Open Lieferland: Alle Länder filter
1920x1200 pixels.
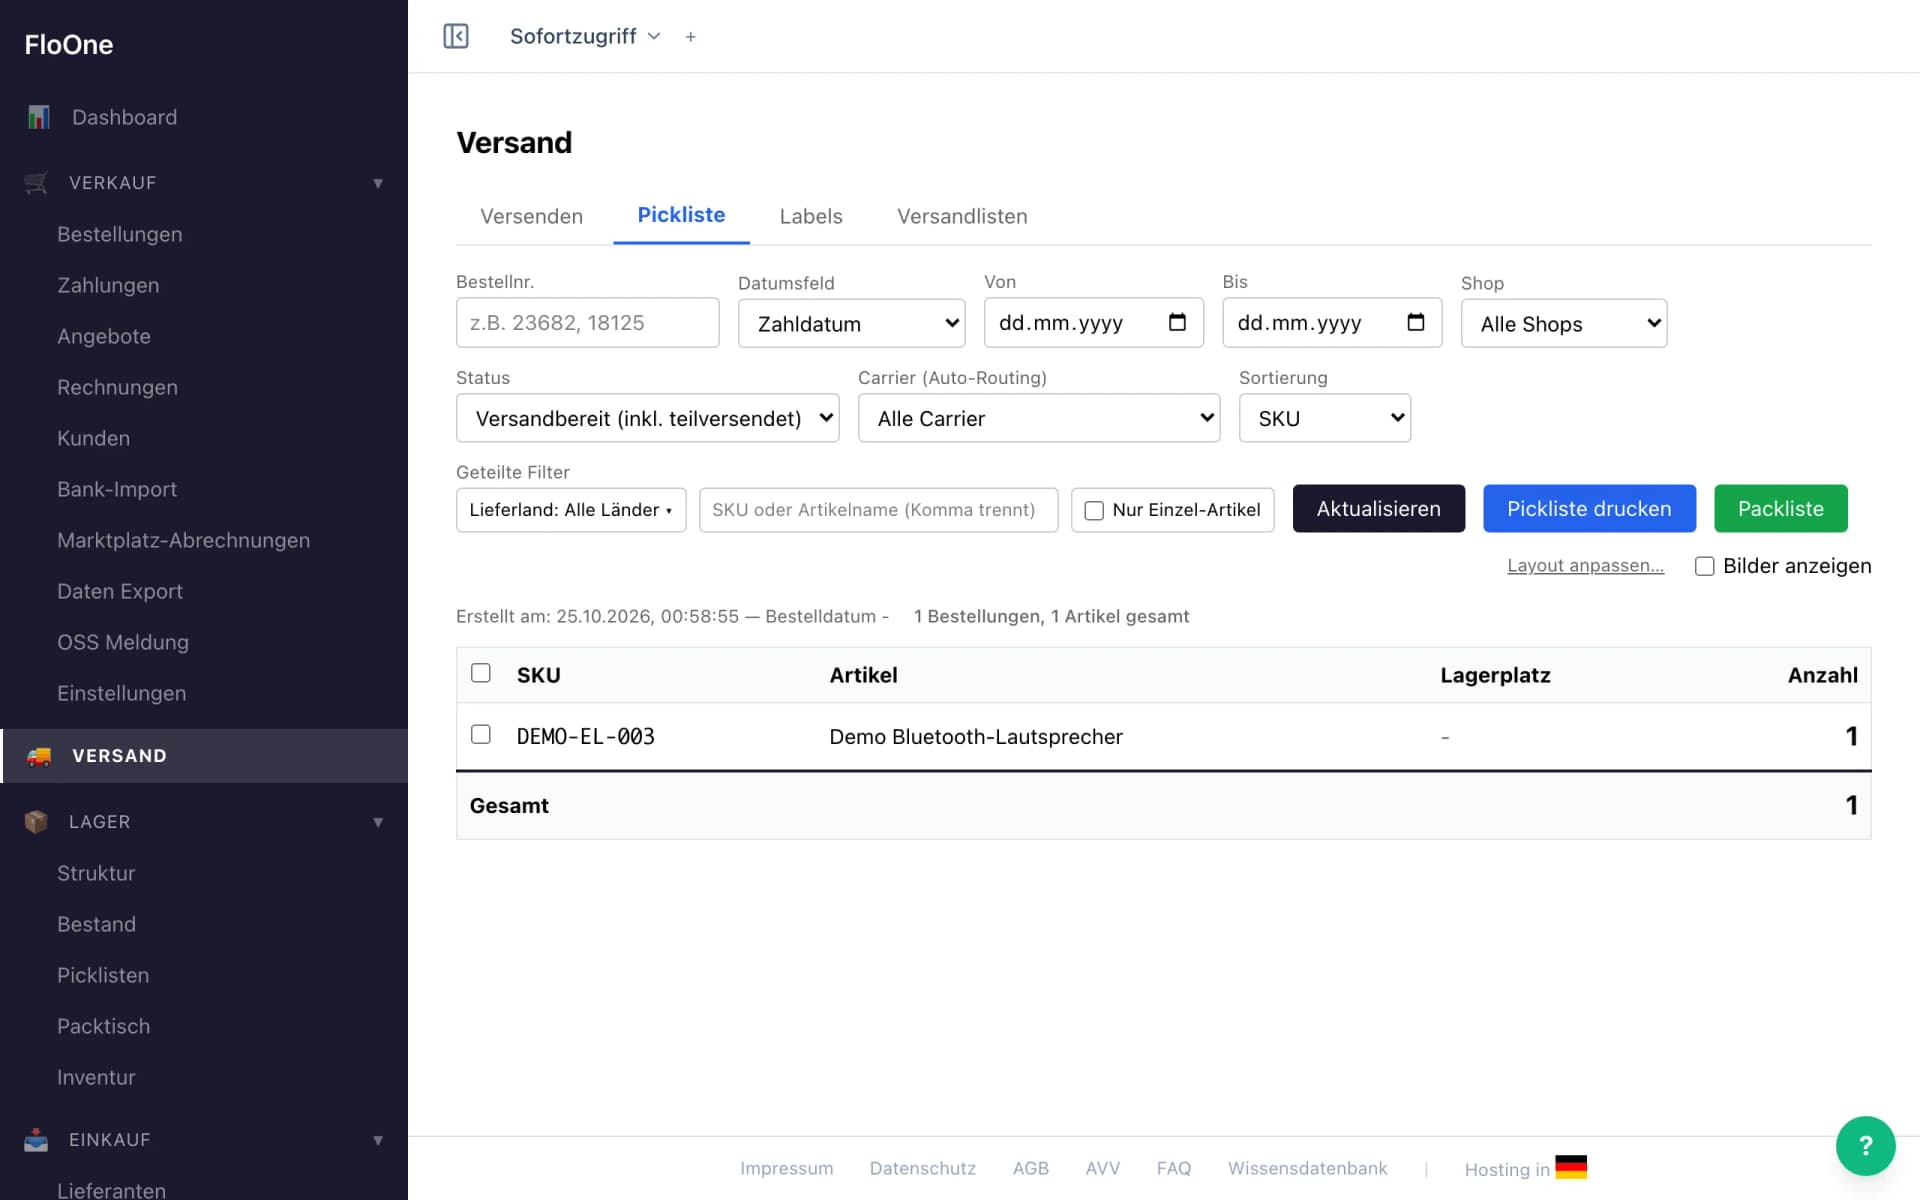pos(571,510)
